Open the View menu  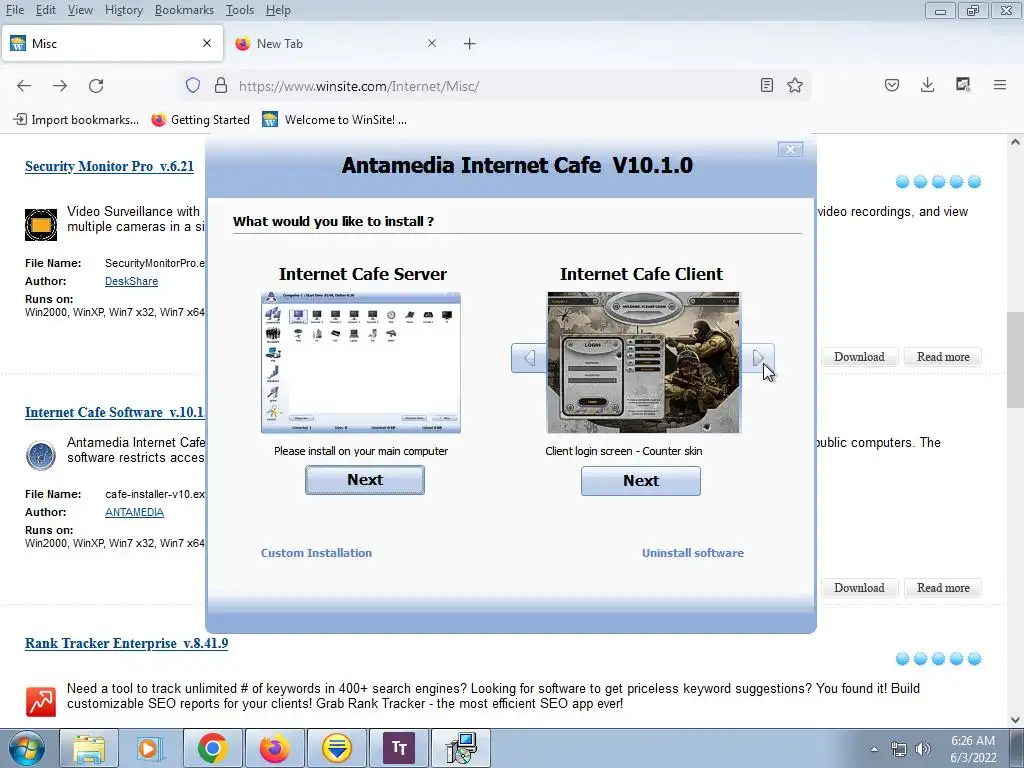point(80,10)
